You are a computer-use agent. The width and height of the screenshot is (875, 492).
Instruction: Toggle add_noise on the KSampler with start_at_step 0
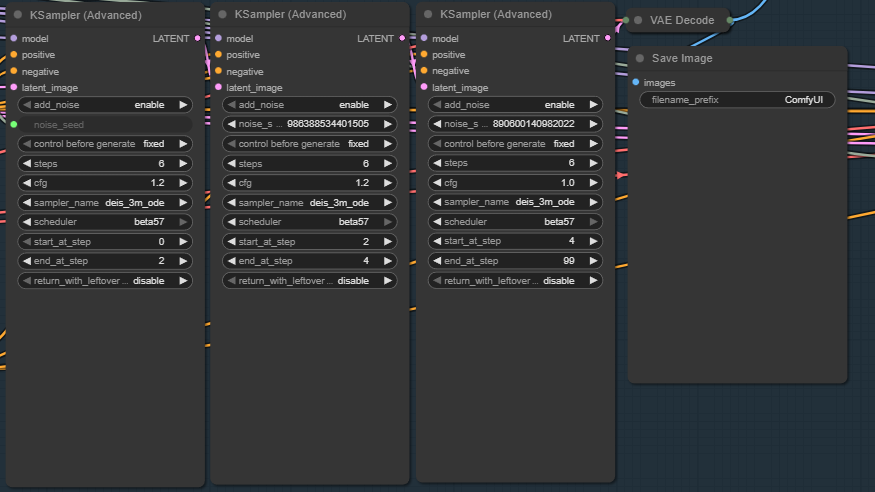[105, 105]
